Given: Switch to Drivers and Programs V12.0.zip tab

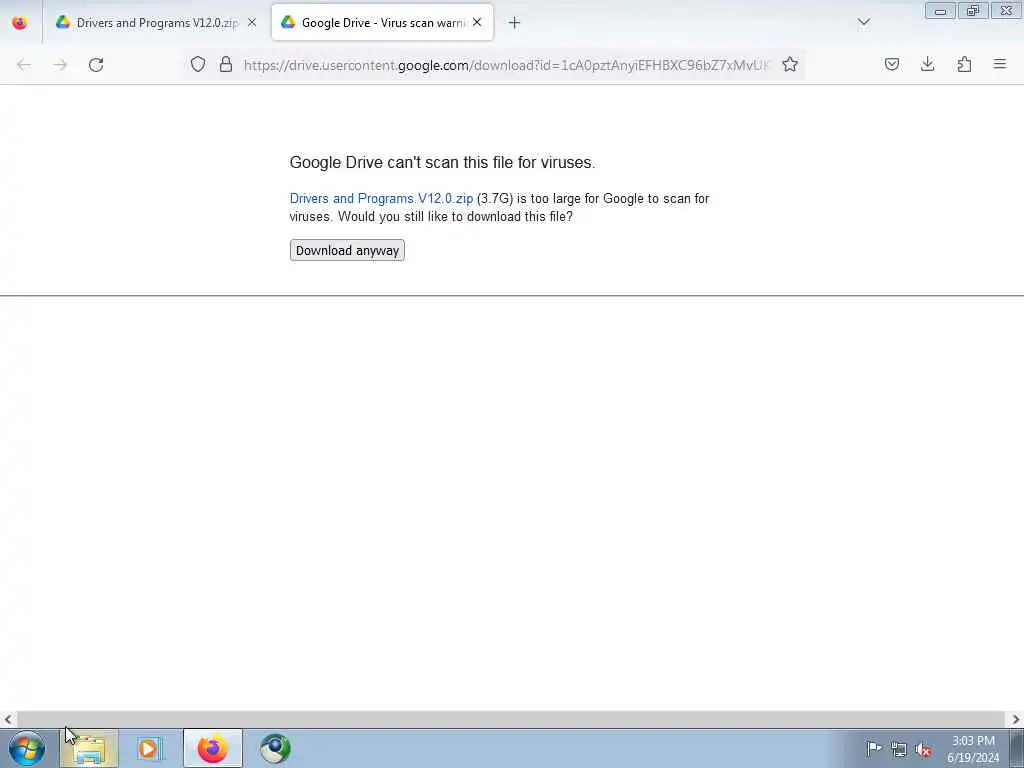Looking at the screenshot, I should pos(148,23).
